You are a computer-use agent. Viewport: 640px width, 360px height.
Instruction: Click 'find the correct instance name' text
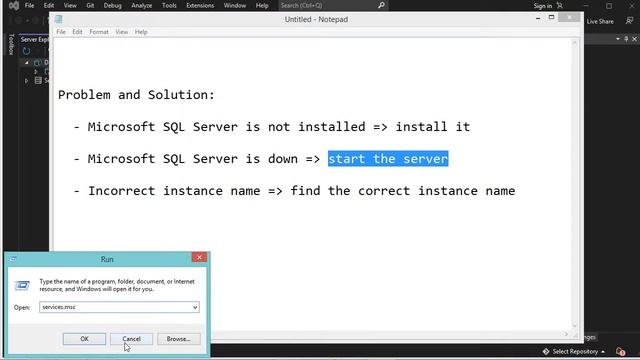(403, 191)
